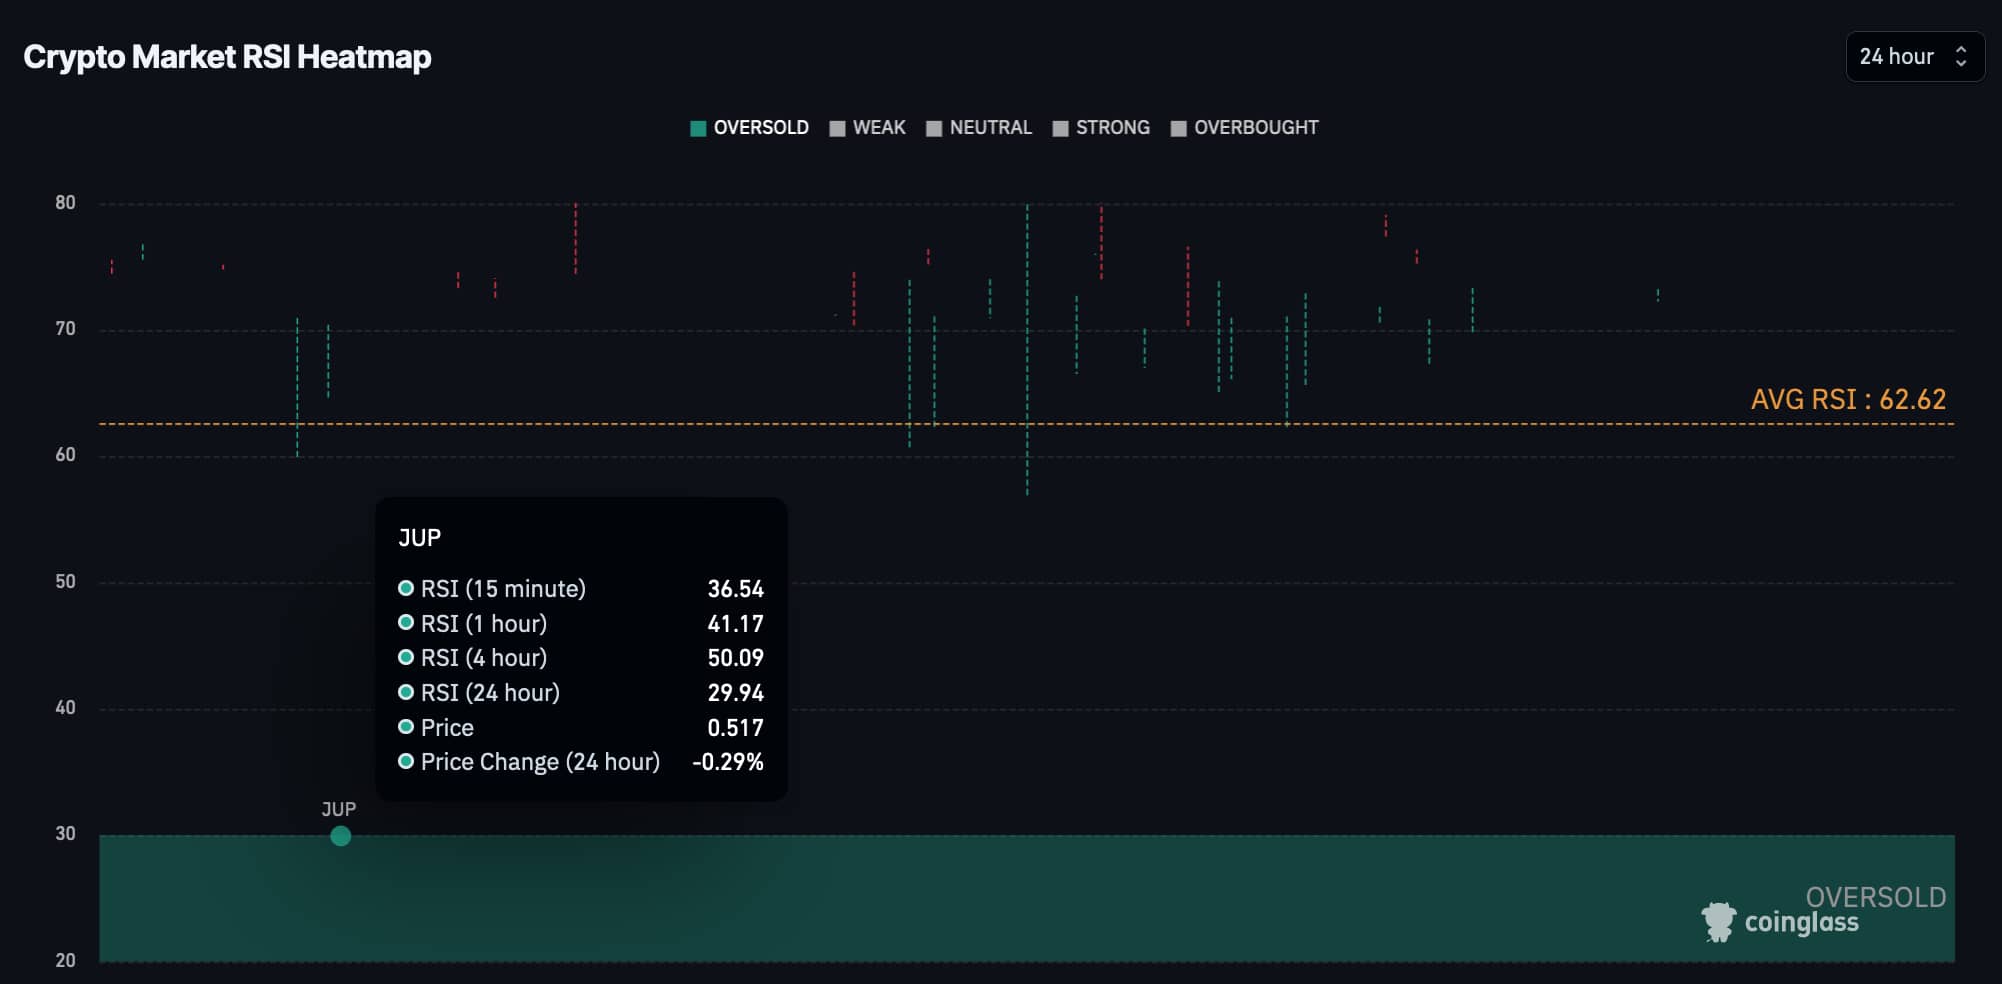
Task: Click the gray OVERBOUGHT legend color square
Action: pyautogui.click(x=1178, y=128)
